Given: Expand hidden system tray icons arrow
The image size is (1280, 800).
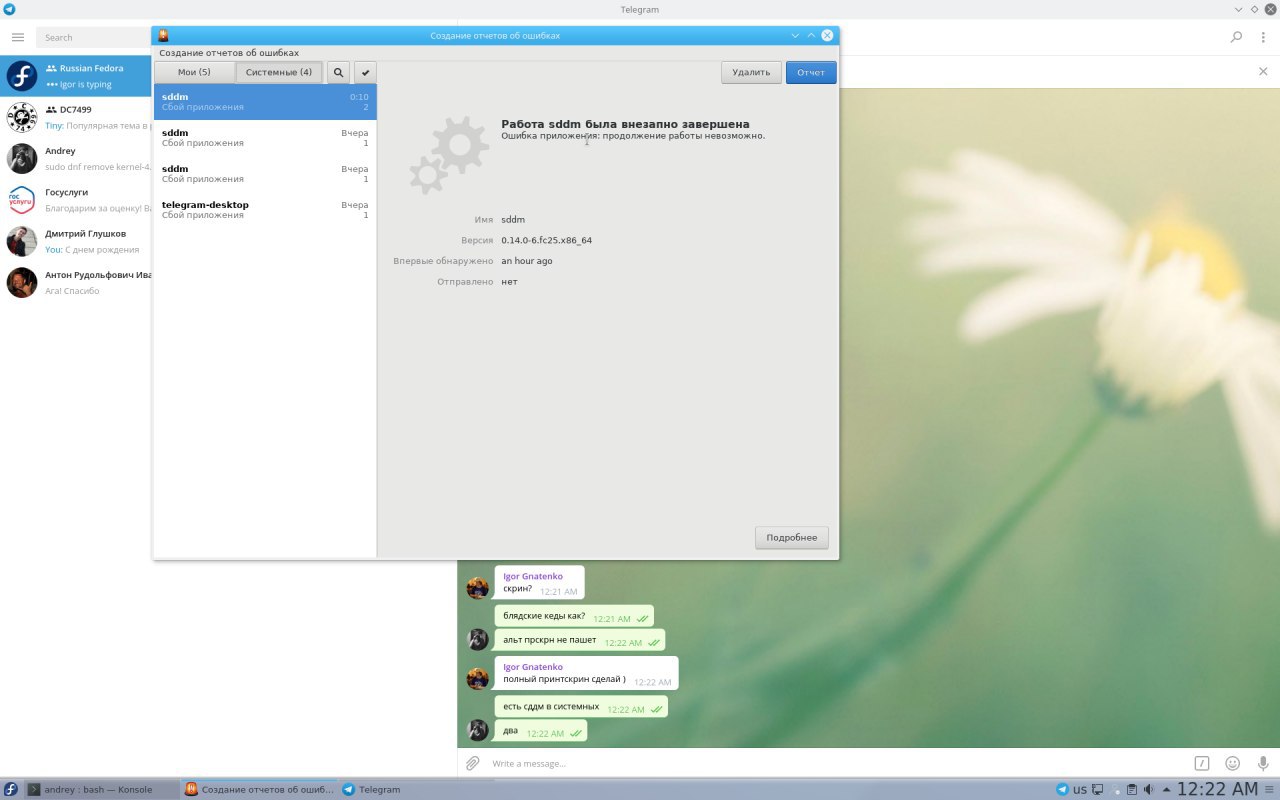Looking at the screenshot, I should [1166, 789].
